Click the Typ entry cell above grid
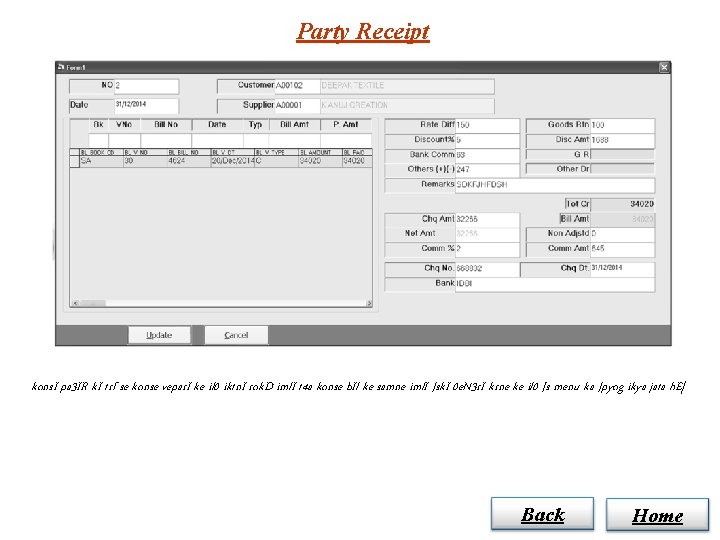The image size is (720, 540). [x=256, y=140]
